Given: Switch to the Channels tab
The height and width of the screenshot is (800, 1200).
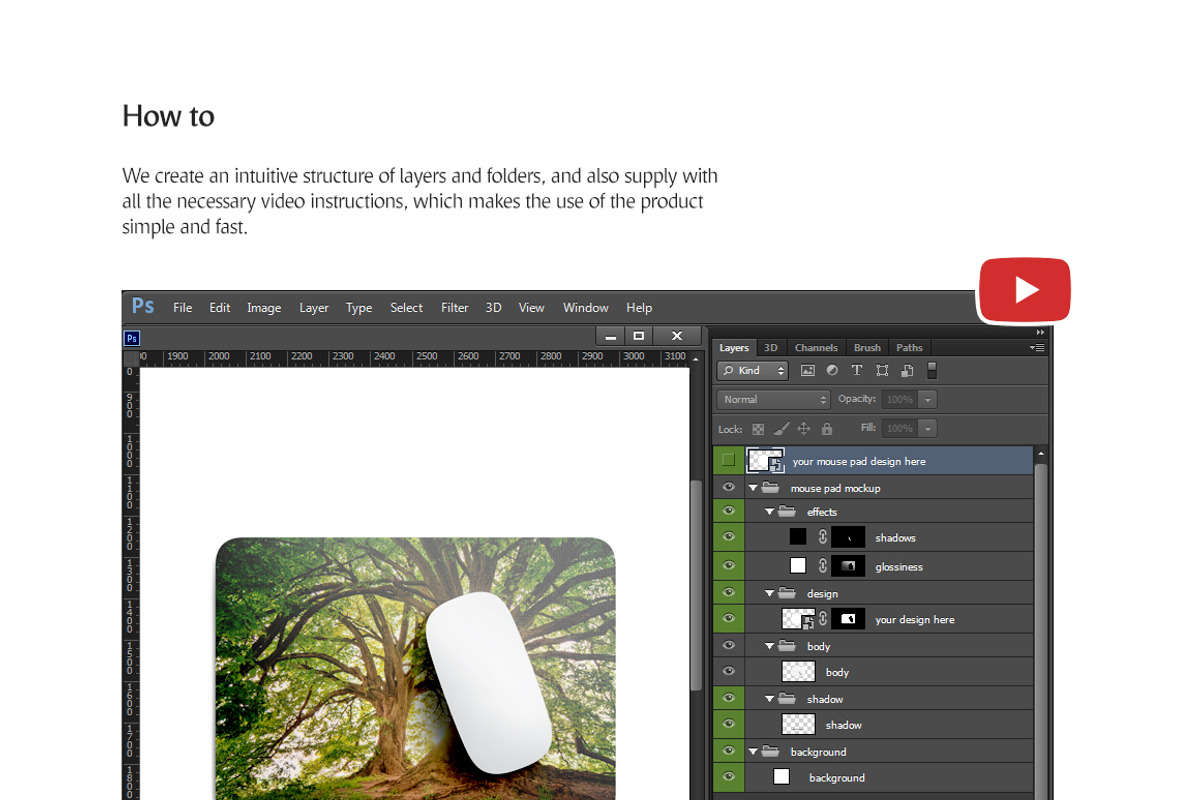Looking at the screenshot, I should [816, 348].
